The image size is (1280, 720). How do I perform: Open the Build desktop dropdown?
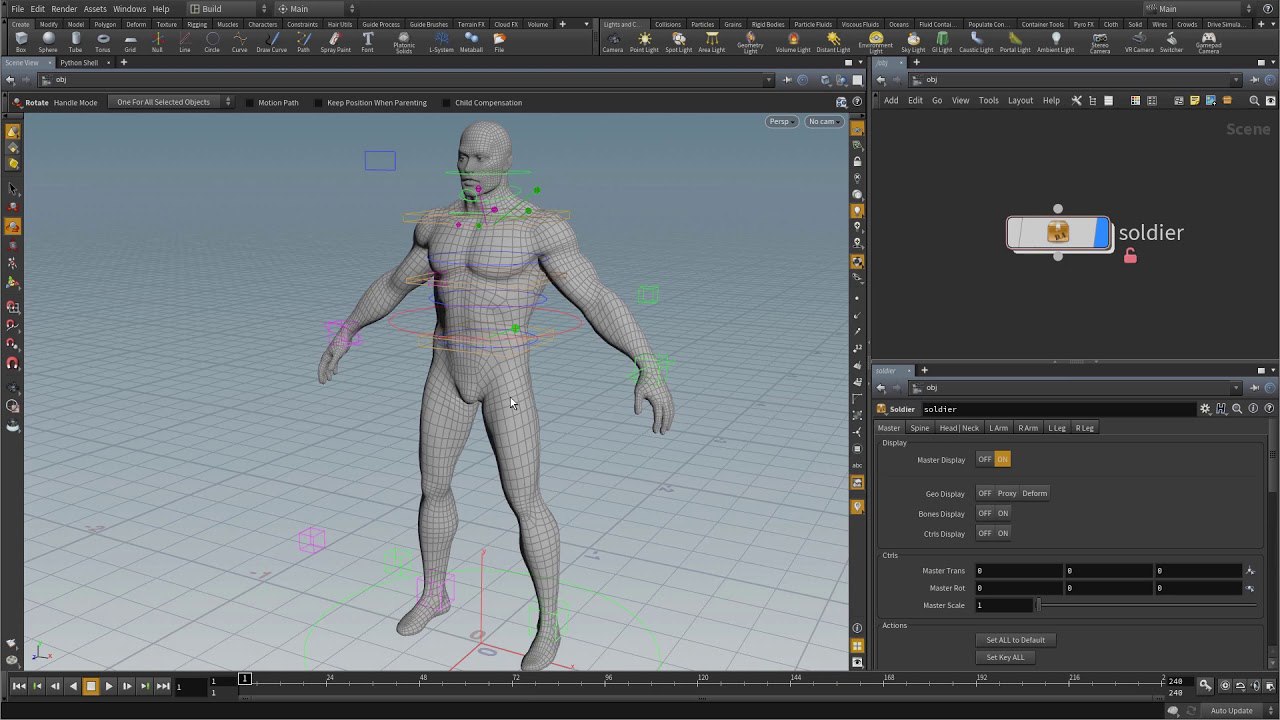[229, 9]
